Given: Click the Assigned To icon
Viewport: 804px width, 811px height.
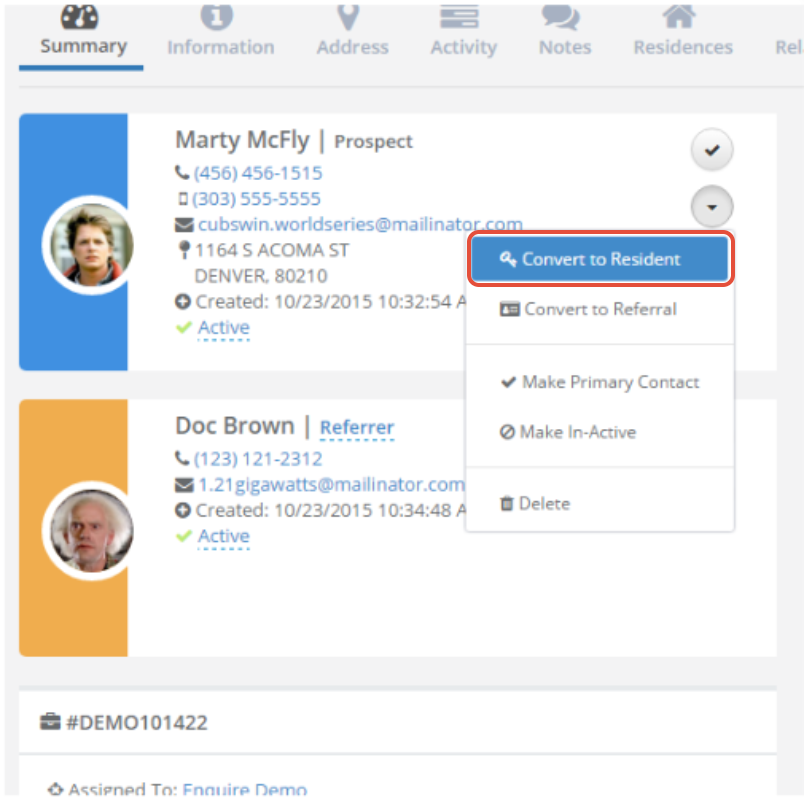Looking at the screenshot, I should [x=55, y=790].
